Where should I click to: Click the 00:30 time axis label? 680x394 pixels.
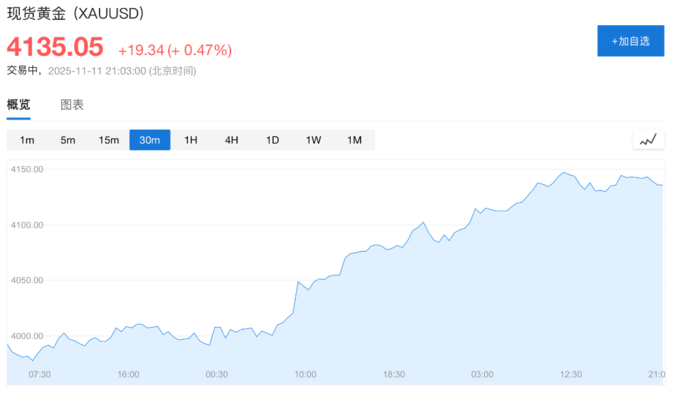(x=217, y=374)
